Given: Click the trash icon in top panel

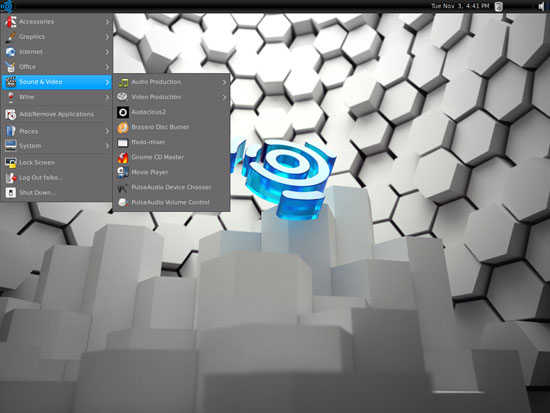Looking at the screenshot, I should point(498,6).
